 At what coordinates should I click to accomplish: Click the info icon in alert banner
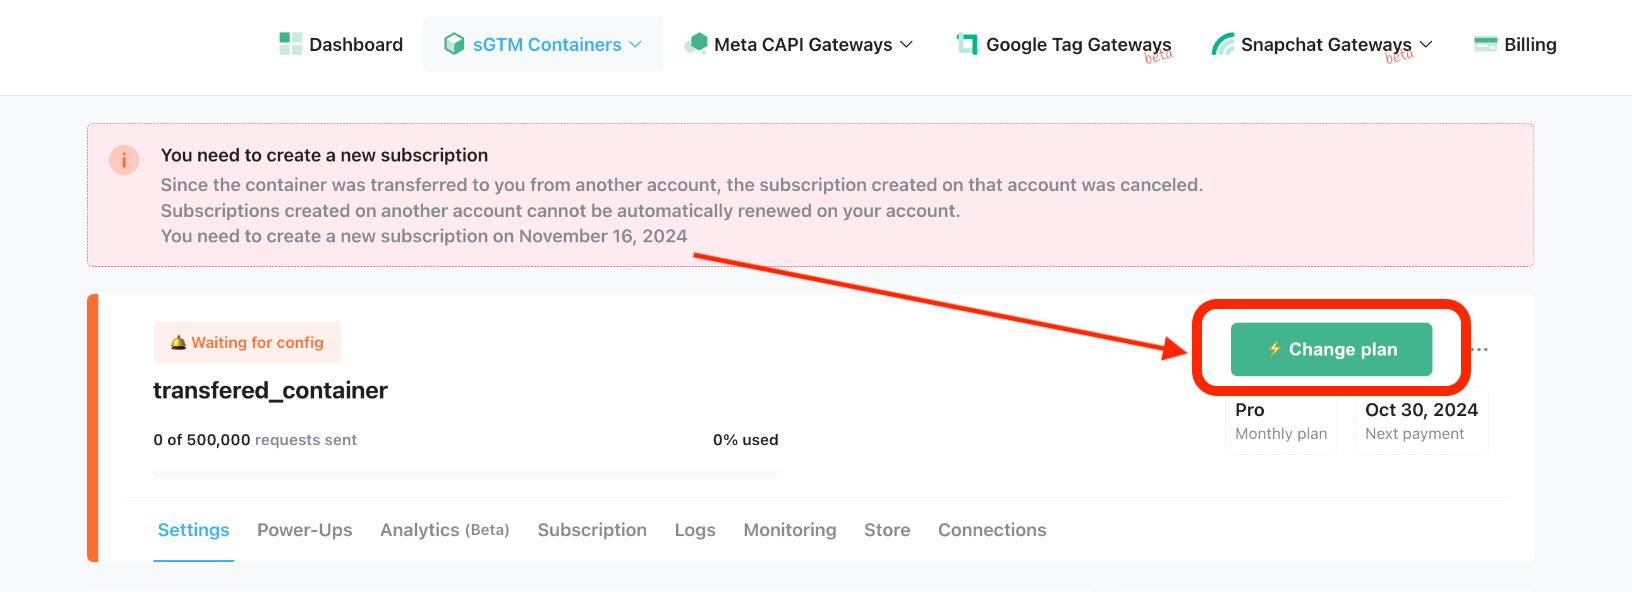pyautogui.click(x=124, y=160)
